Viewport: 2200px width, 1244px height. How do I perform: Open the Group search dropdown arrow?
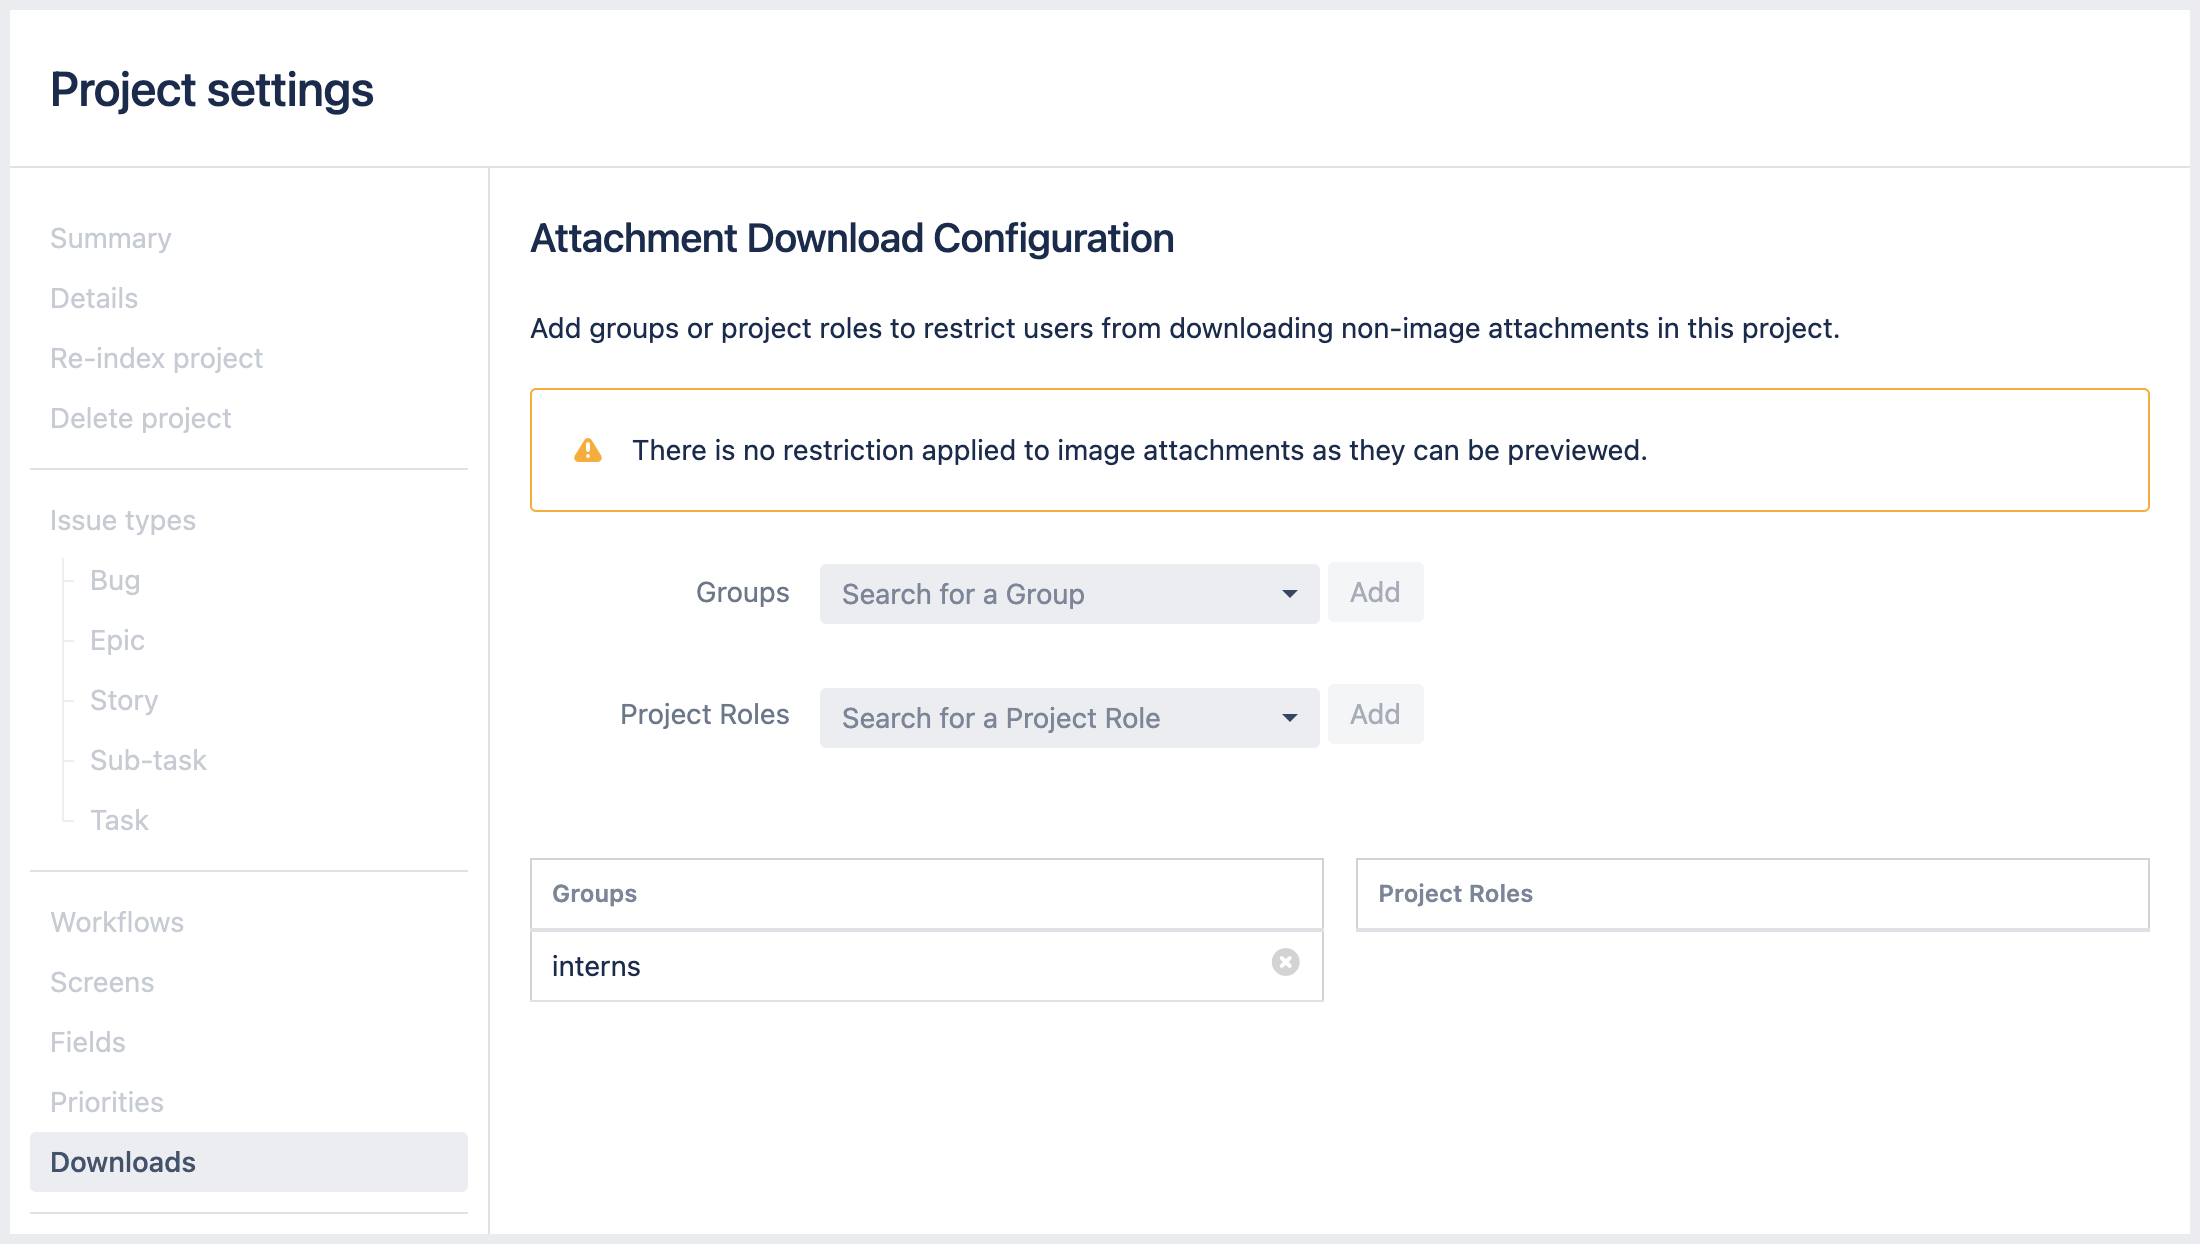click(x=1290, y=593)
